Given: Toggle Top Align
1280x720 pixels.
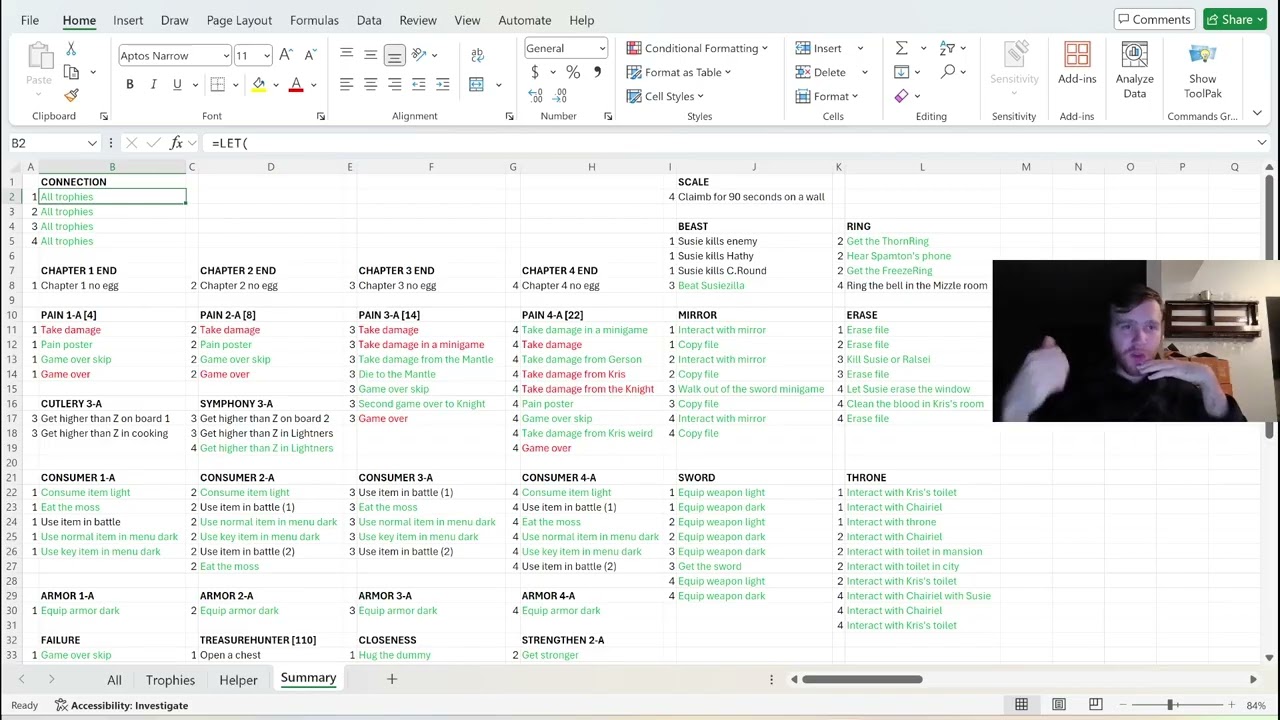Looking at the screenshot, I should tap(346, 55).
